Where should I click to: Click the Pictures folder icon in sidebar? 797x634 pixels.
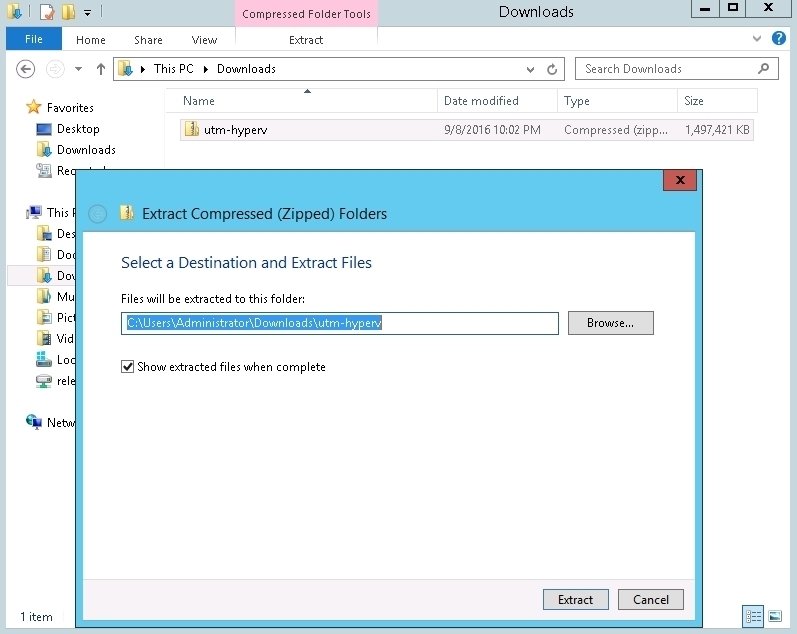coord(44,317)
